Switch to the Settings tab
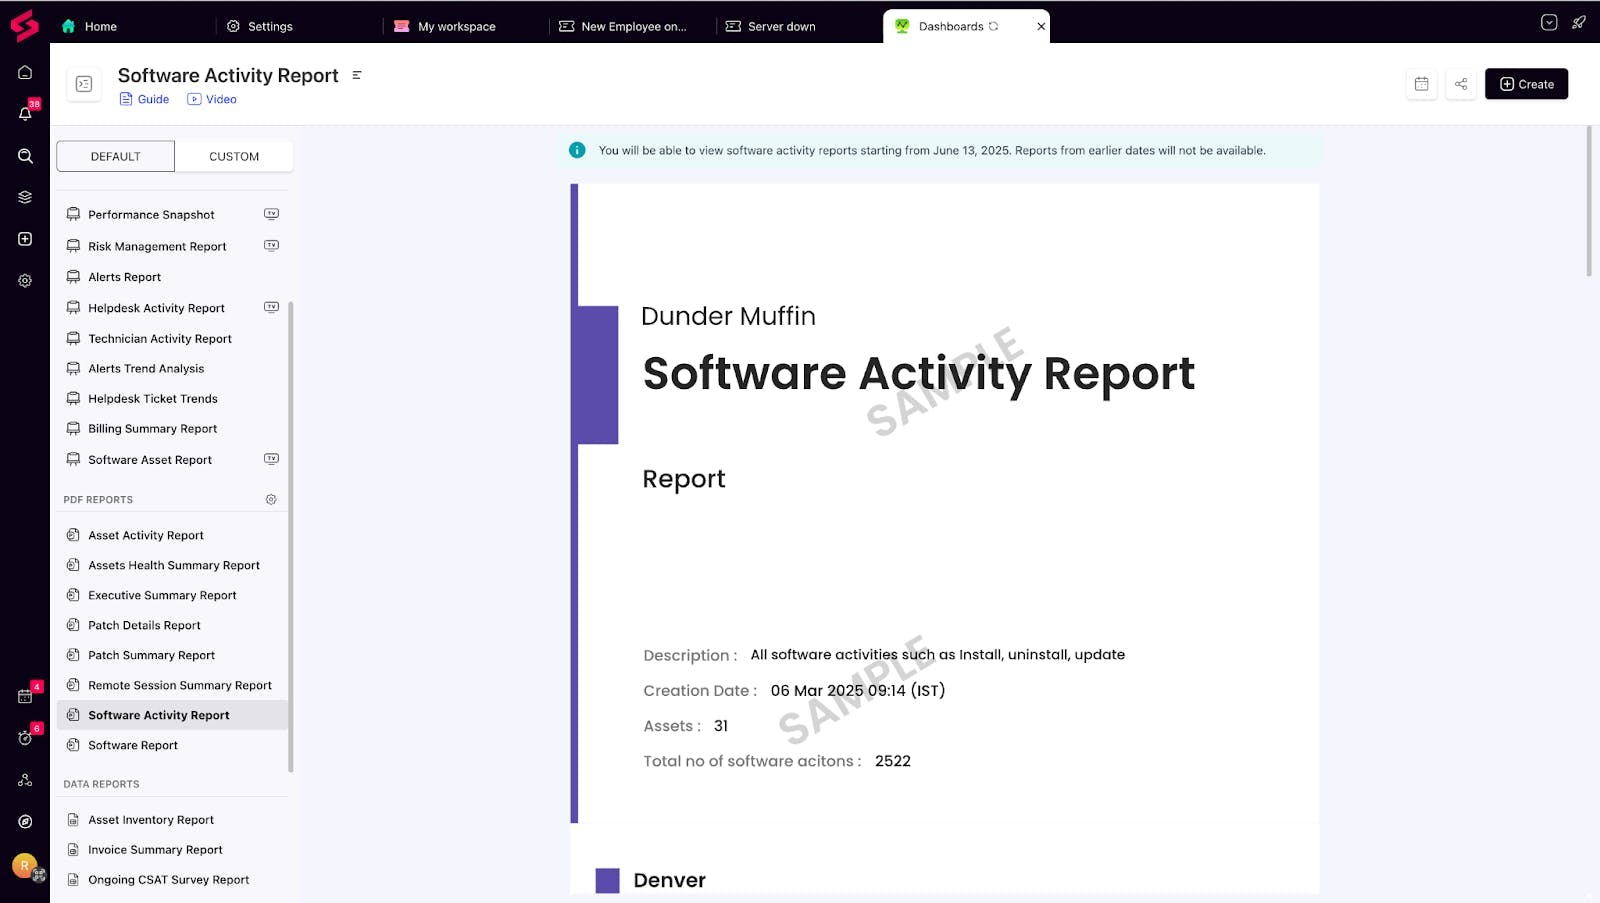Image resolution: width=1600 pixels, height=903 pixels. pyautogui.click(x=260, y=26)
